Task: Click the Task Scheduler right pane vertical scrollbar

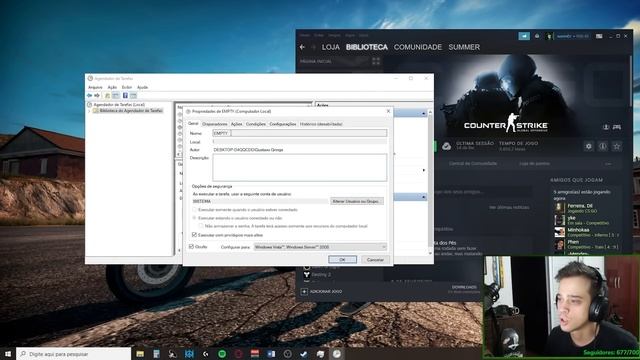Action: tap(430, 182)
